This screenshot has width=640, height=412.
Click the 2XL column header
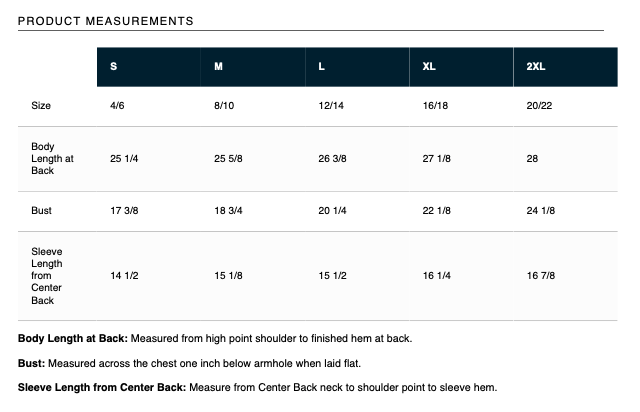point(535,66)
